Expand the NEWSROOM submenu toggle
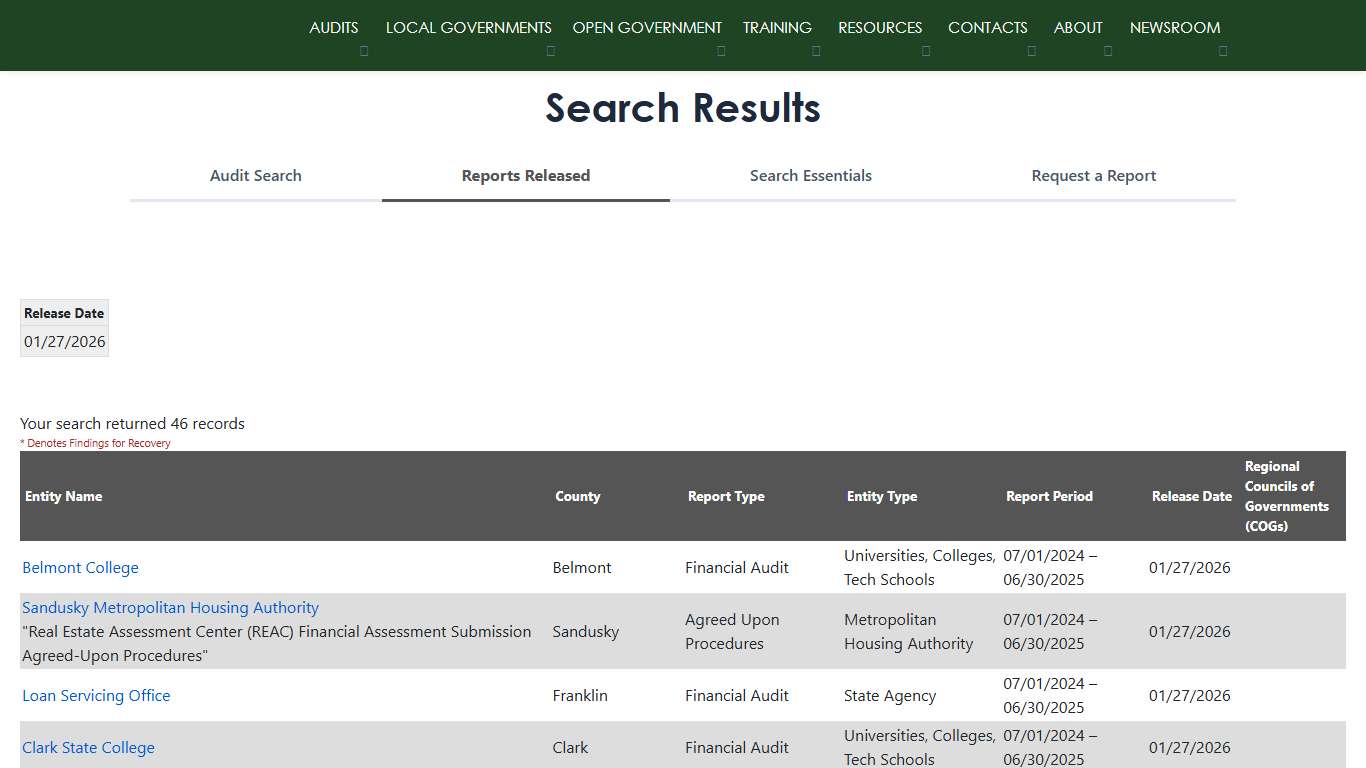This screenshot has height=768, width=1366. point(1223,50)
